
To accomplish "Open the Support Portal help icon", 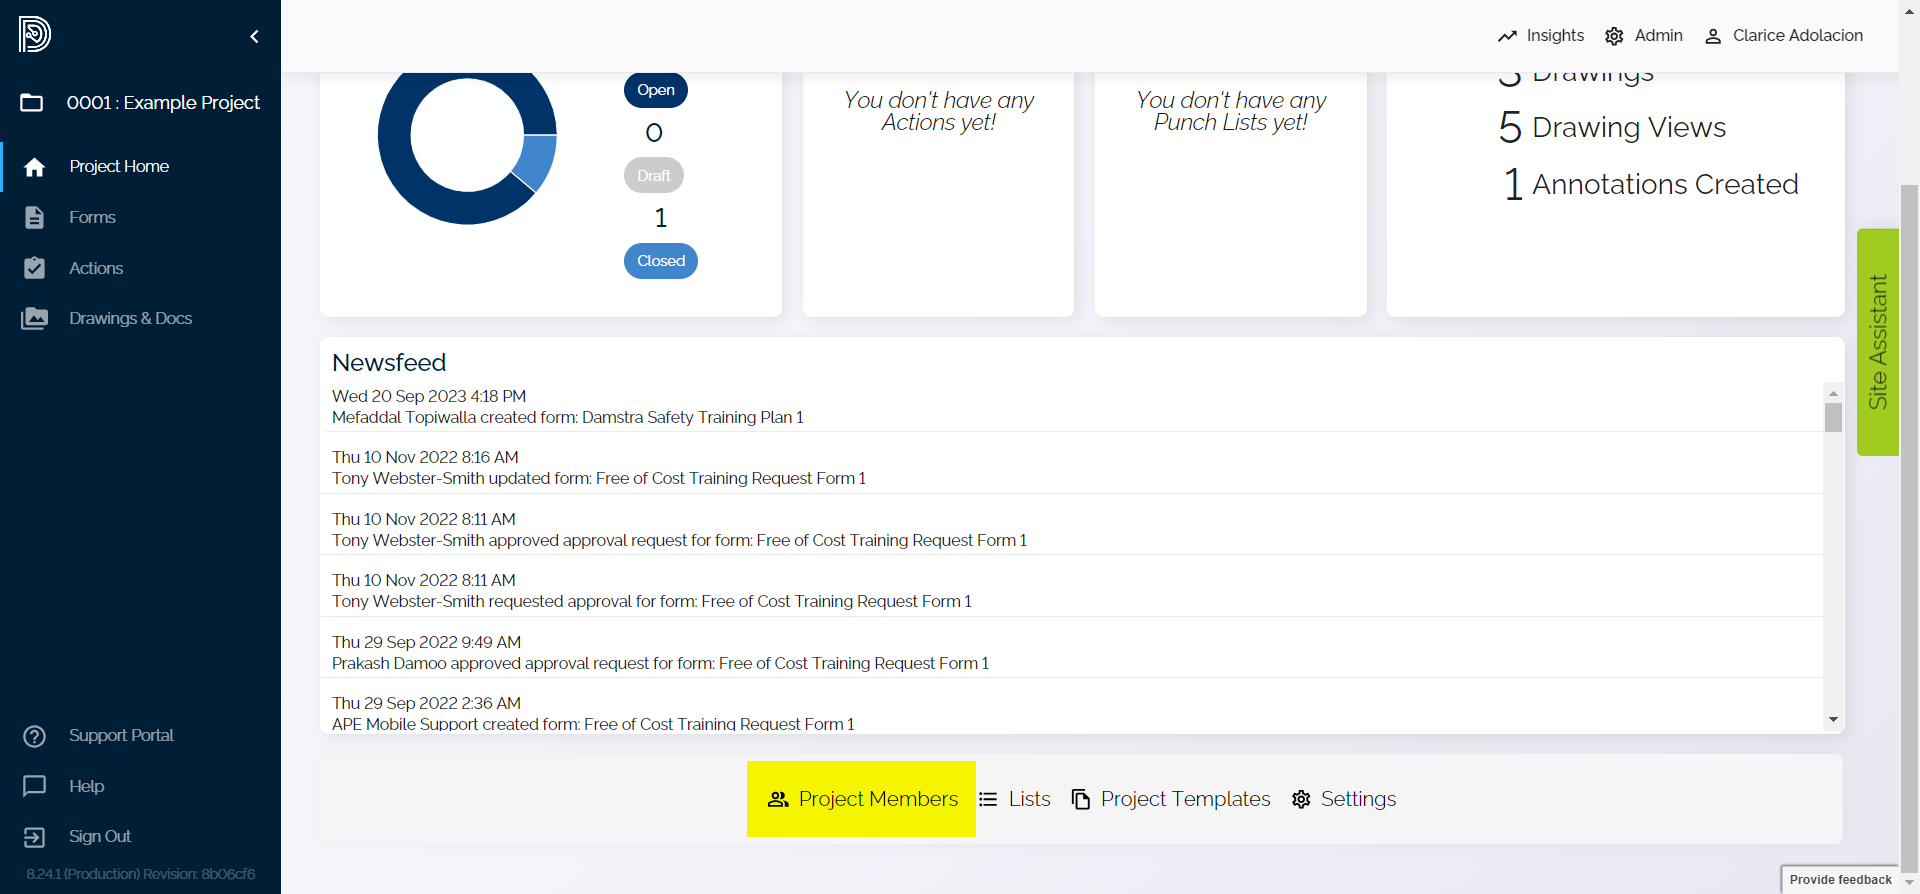I will point(35,736).
